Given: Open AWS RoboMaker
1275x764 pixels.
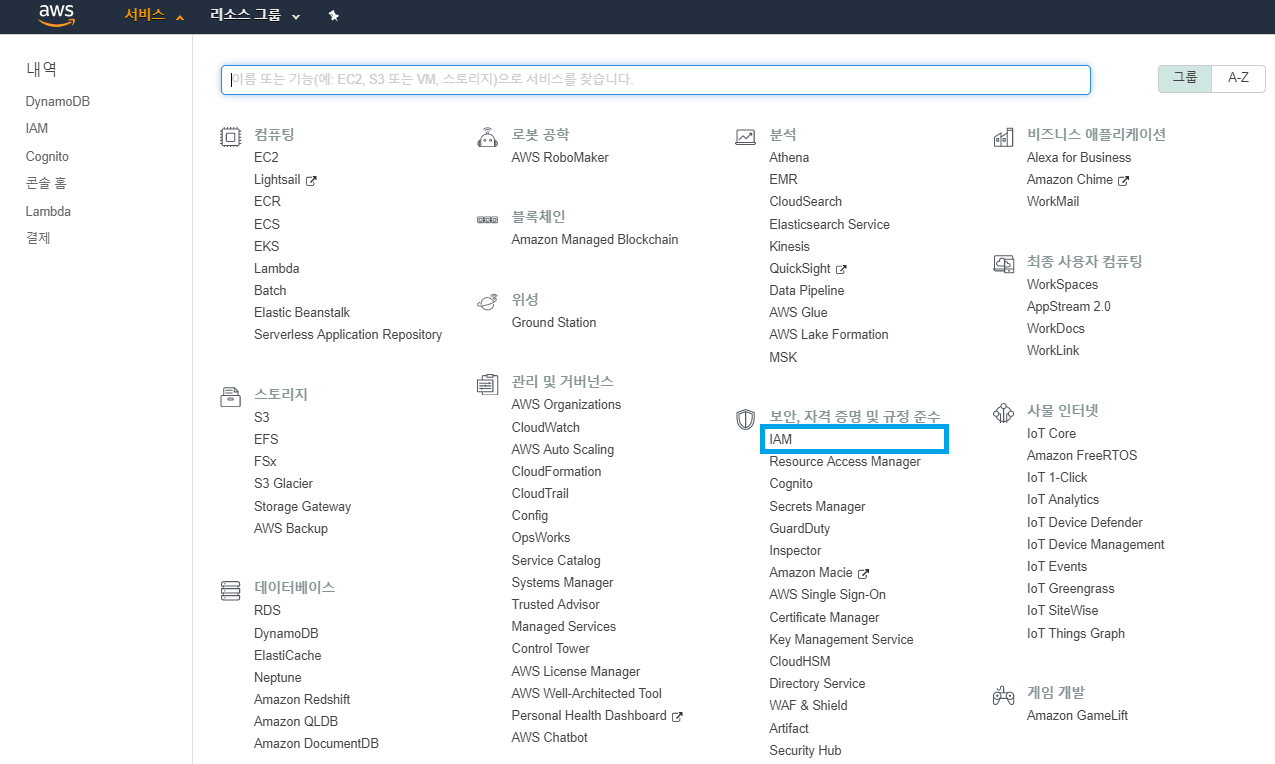Looking at the screenshot, I should (560, 158).
